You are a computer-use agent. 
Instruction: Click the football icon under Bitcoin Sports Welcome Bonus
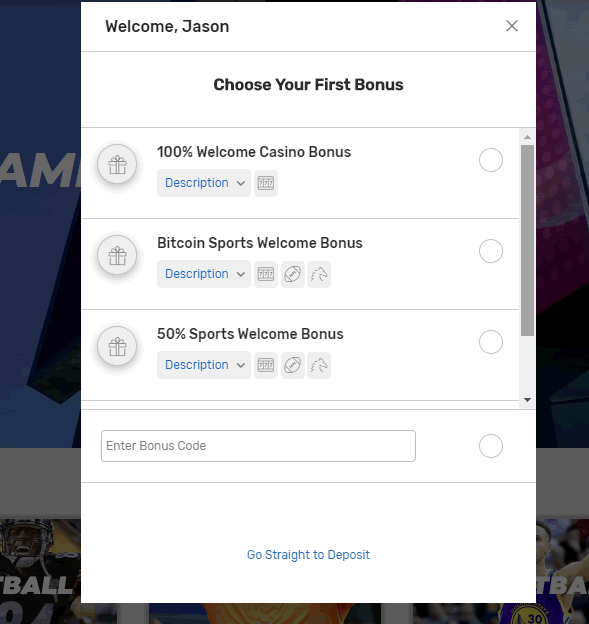[293, 274]
